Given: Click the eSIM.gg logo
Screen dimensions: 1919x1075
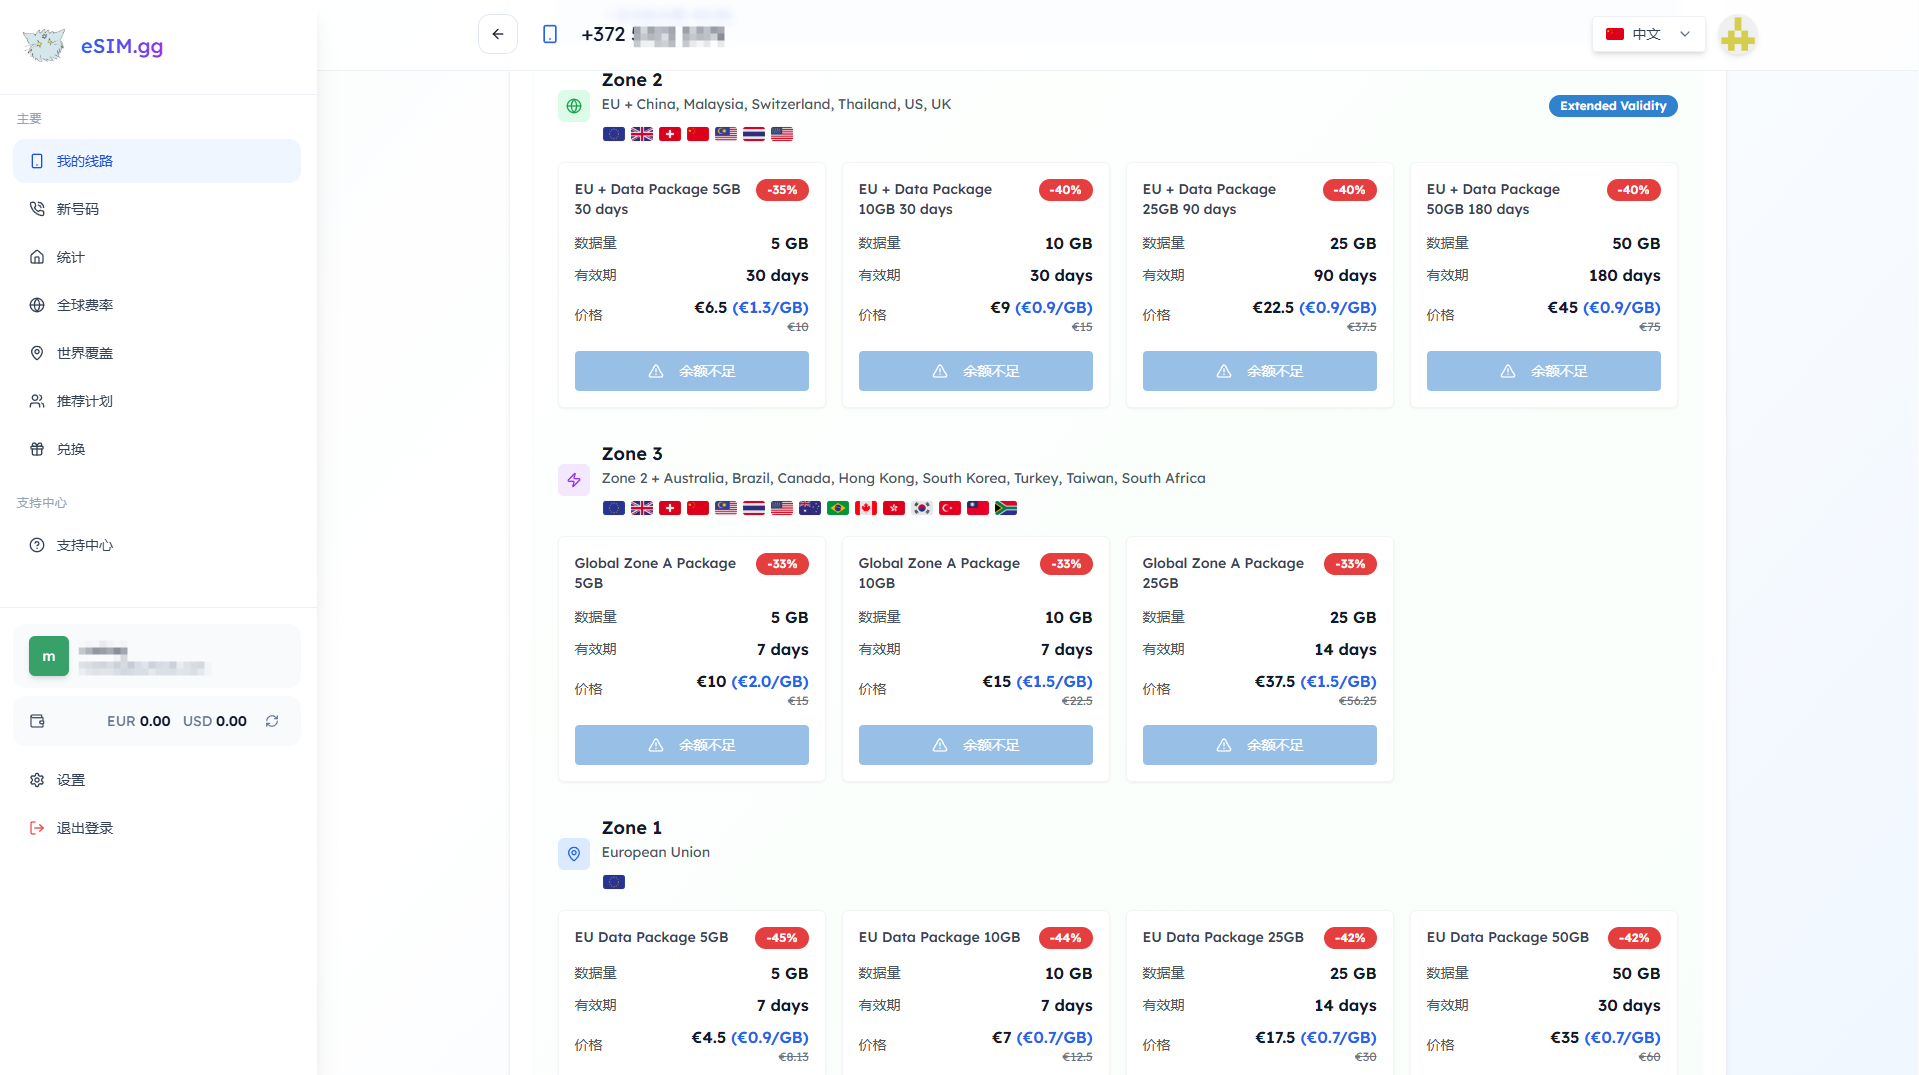Looking at the screenshot, I should [x=92, y=46].
